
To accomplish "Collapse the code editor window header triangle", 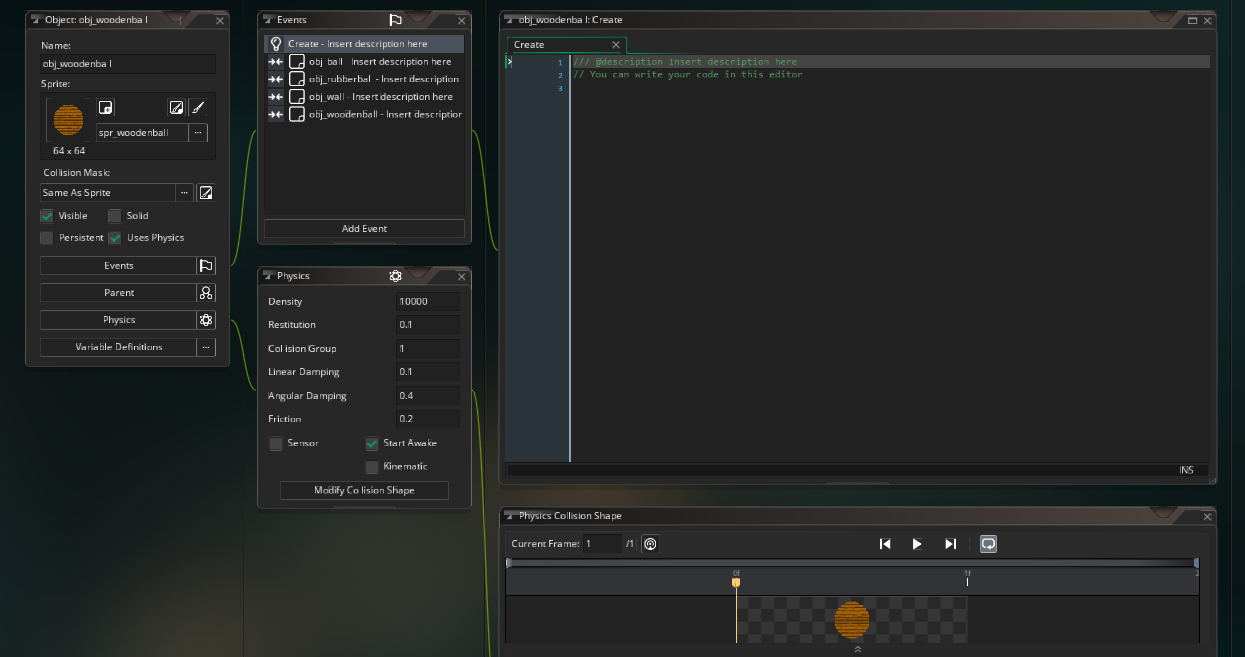I will (x=510, y=19).
